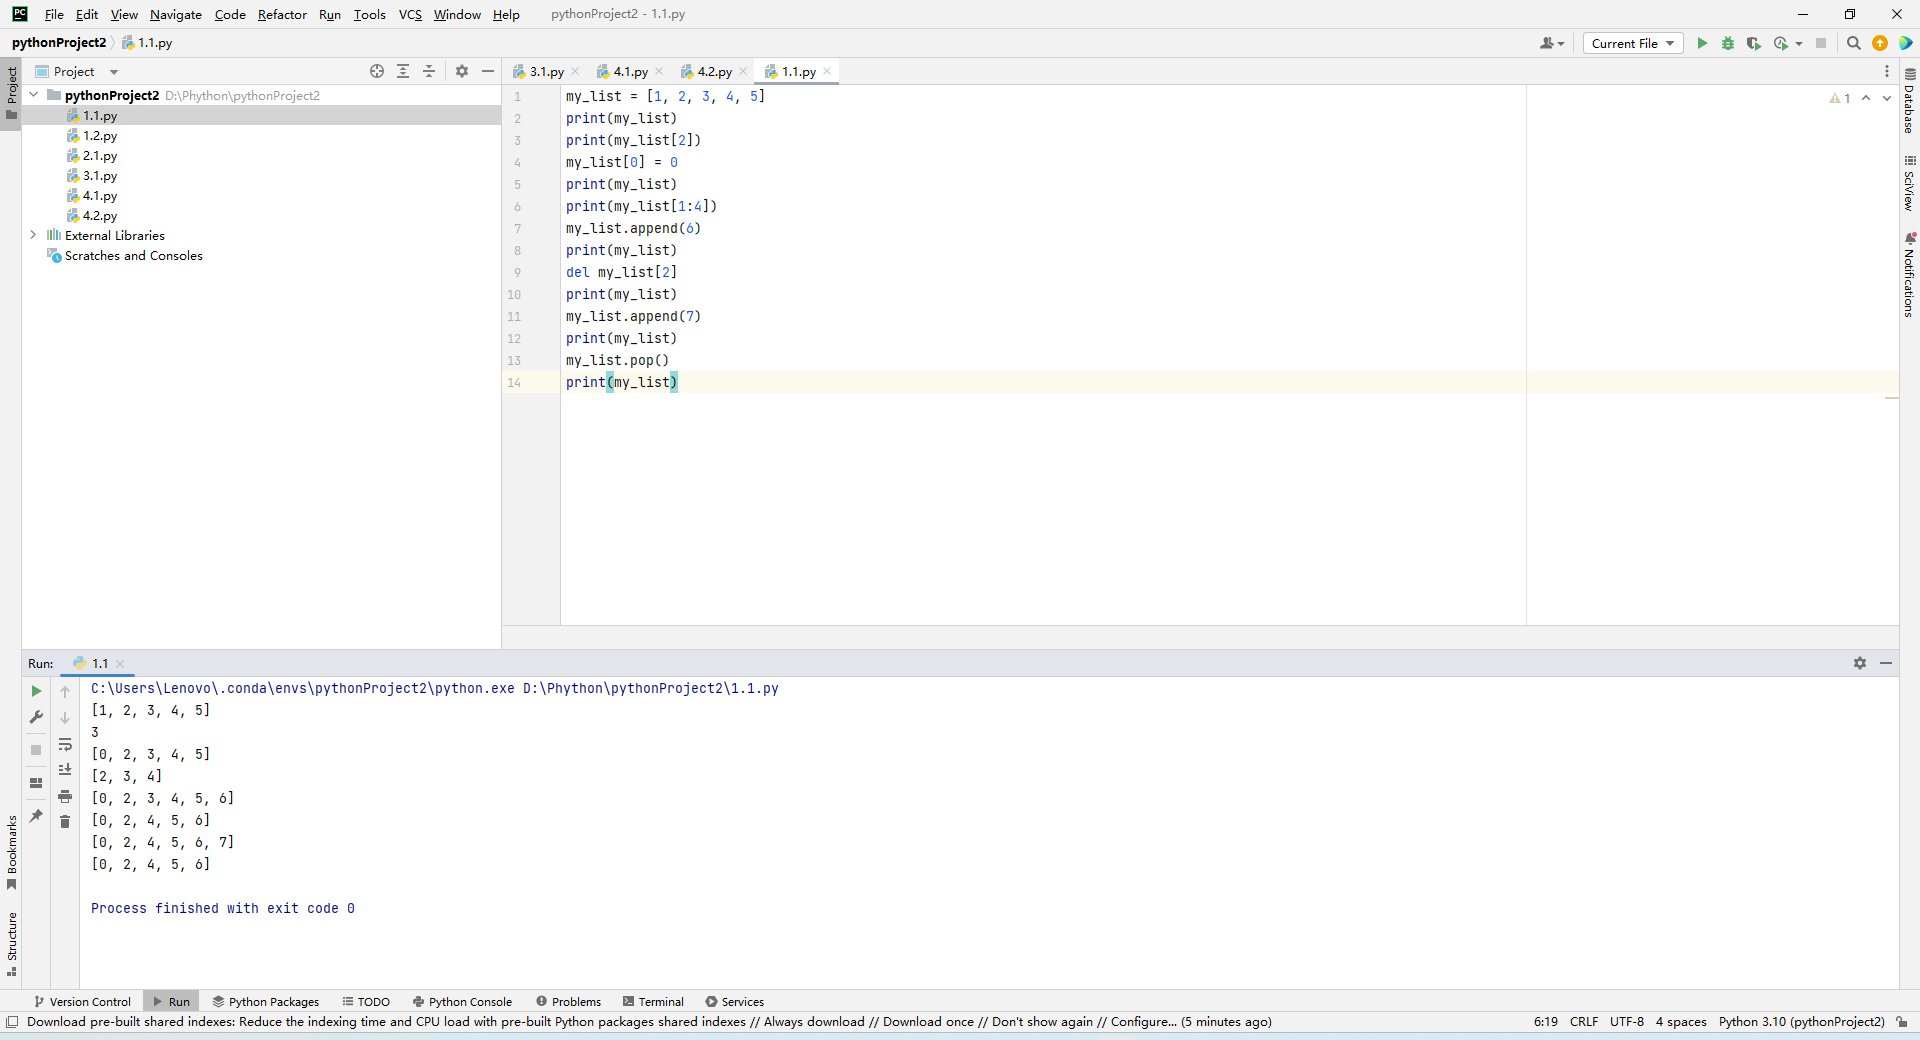This screenshot has width=1920, height=1040.
Task: Click the trash icon in Run panel
Action: click(65, 822)
